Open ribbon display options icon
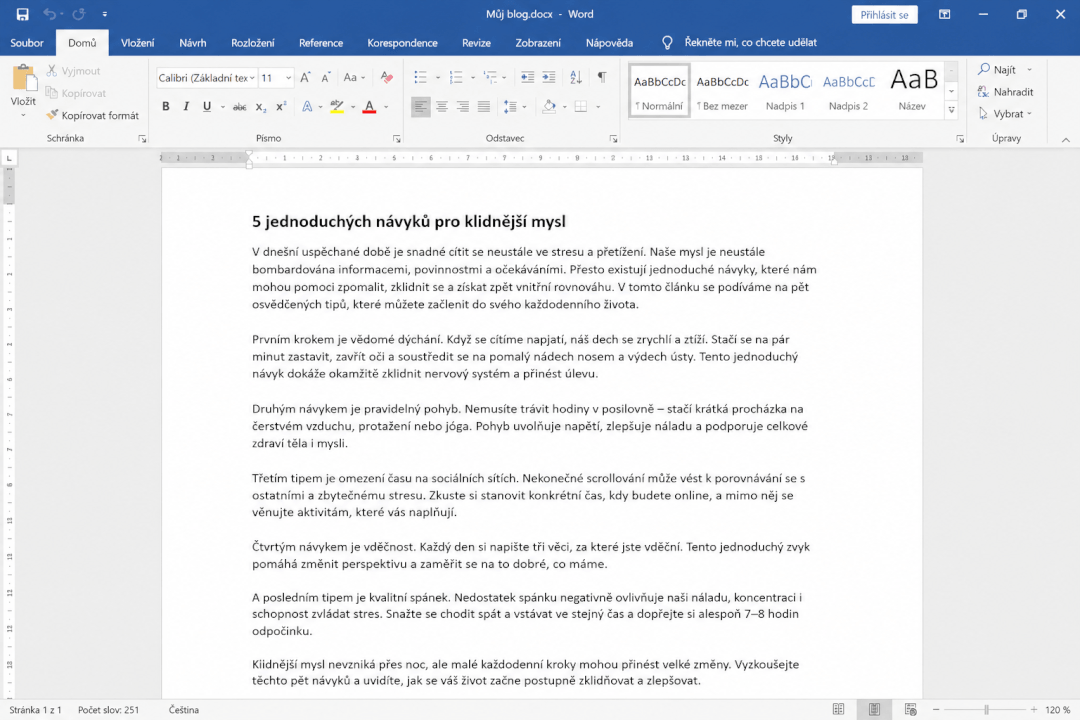This screenshot has height=720, width=1080. point(944,14)
